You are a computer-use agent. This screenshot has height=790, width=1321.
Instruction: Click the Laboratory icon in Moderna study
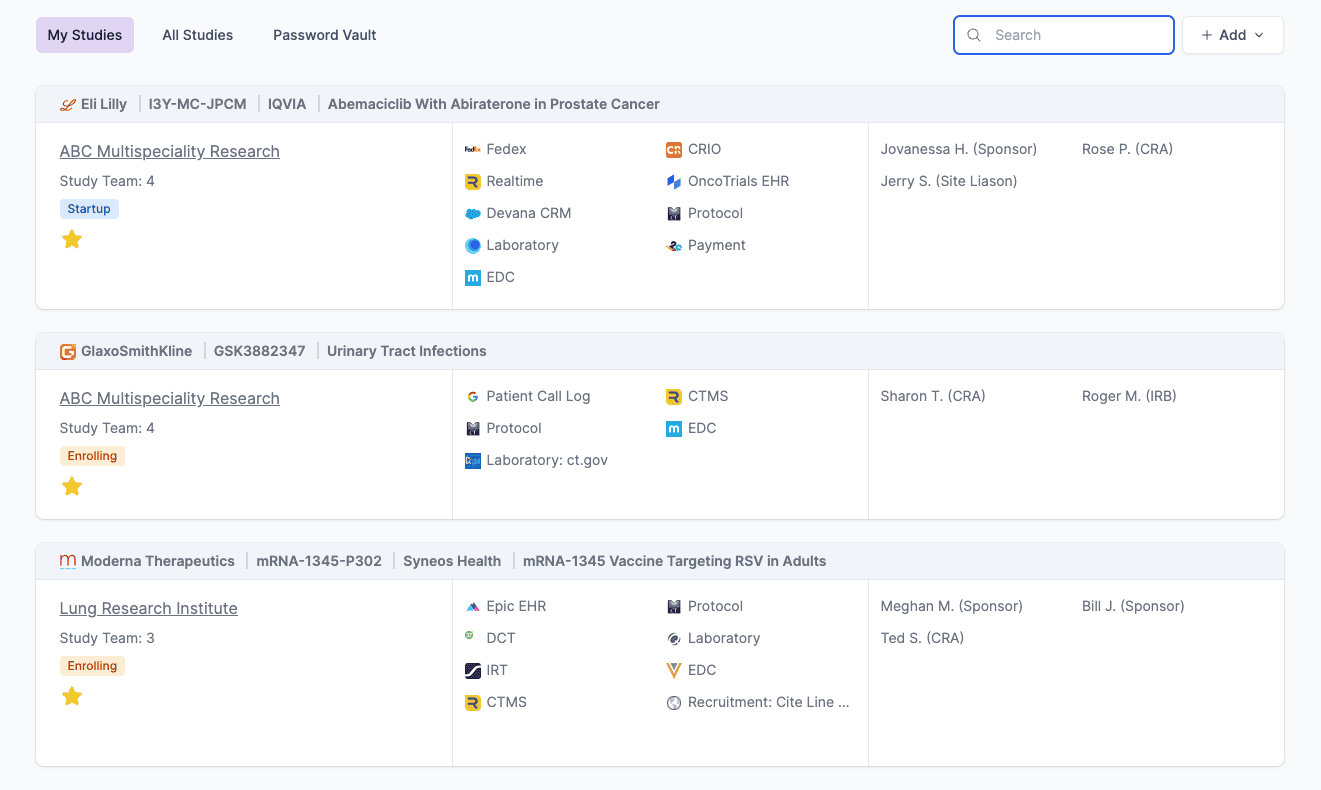pos(674,638)
